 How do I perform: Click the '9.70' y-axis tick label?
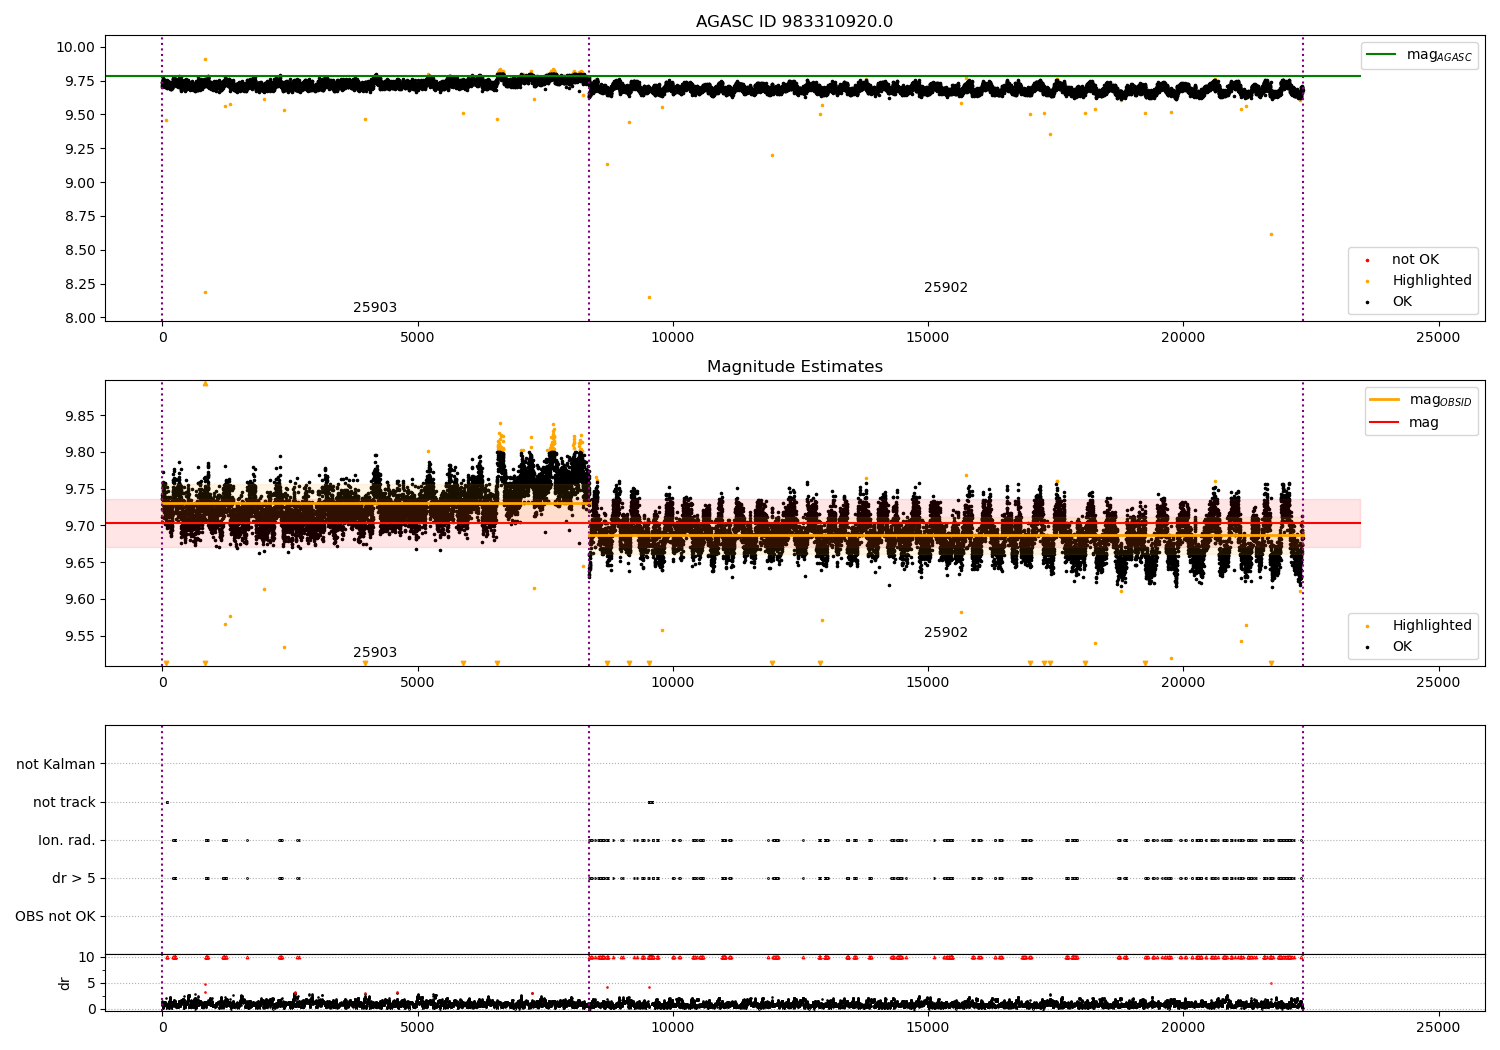click(x=80, y=526)
